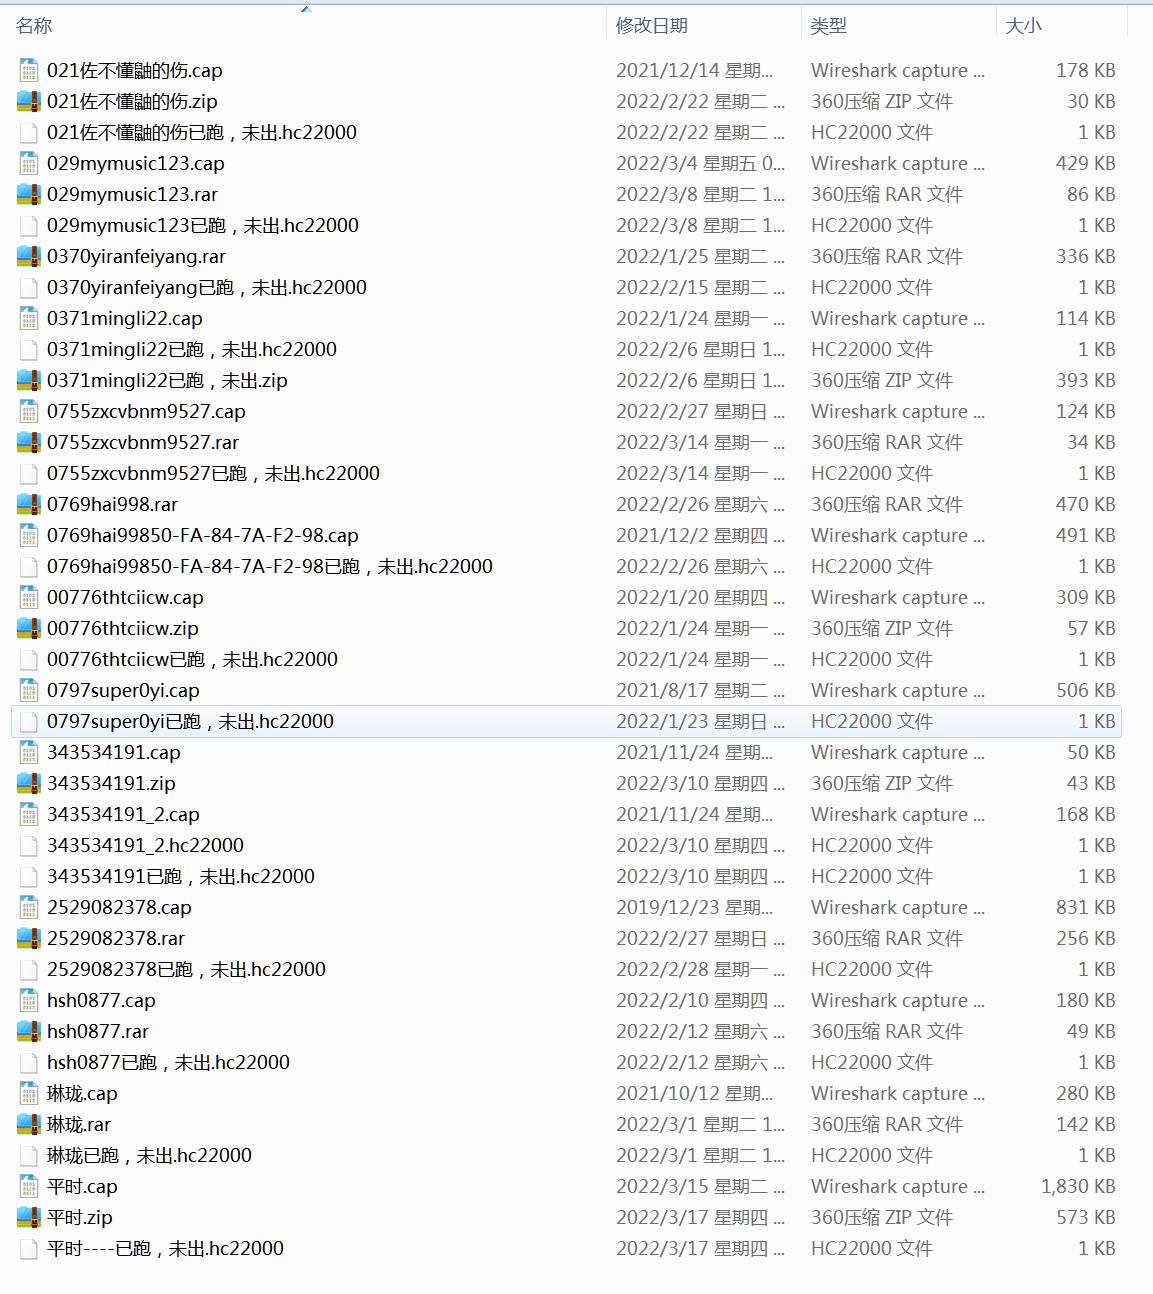Click the archive icon of 0755zxcvbnm9527.rar
This screenshot has height=1294, width=1153.
pos(29,442)
